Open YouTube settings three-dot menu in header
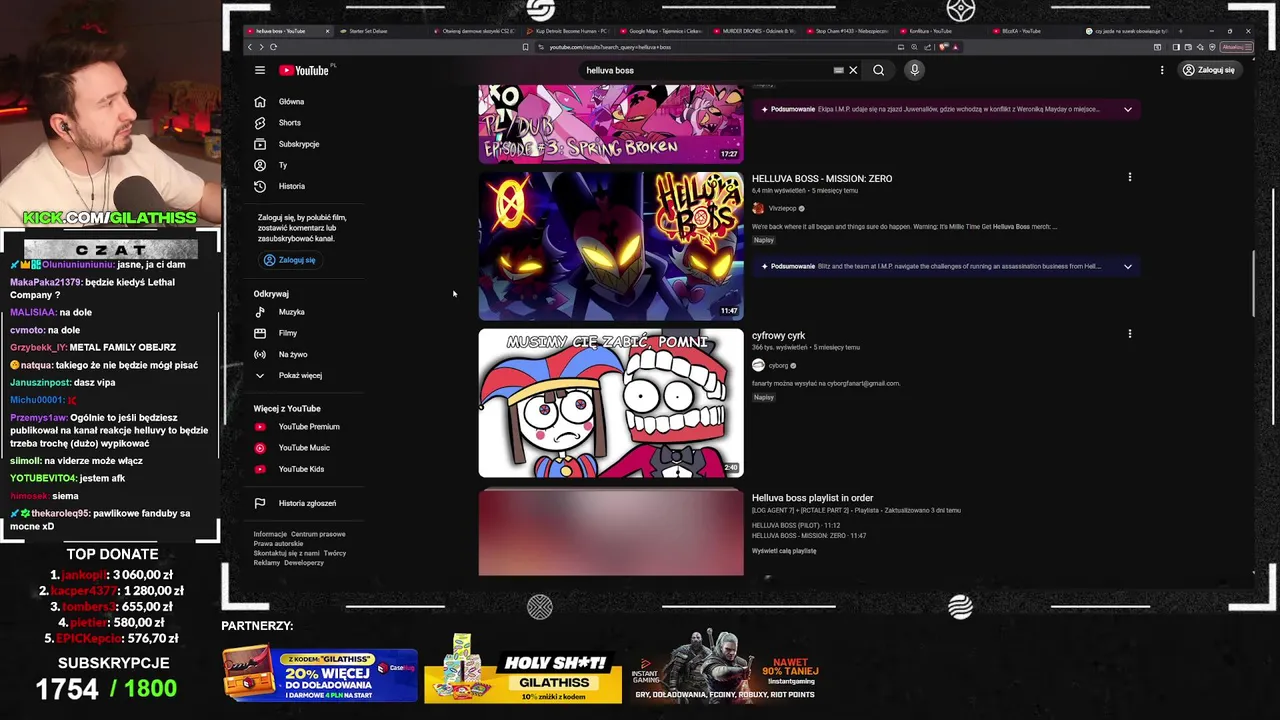The height and width of the screenshot is (720, 1280). pyautogui.click(x=1162, y=70)
